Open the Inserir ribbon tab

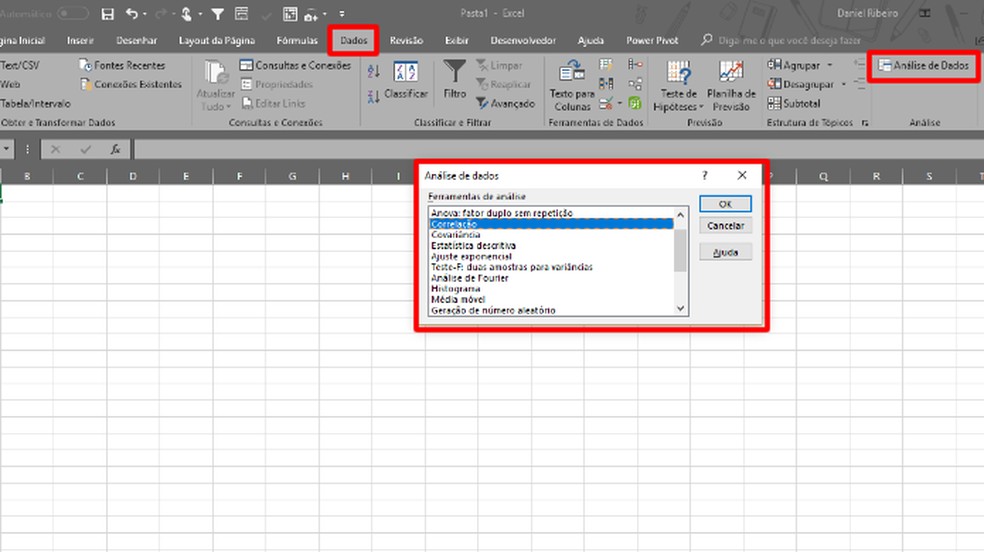pyautogui.click(x=80, y=40)
